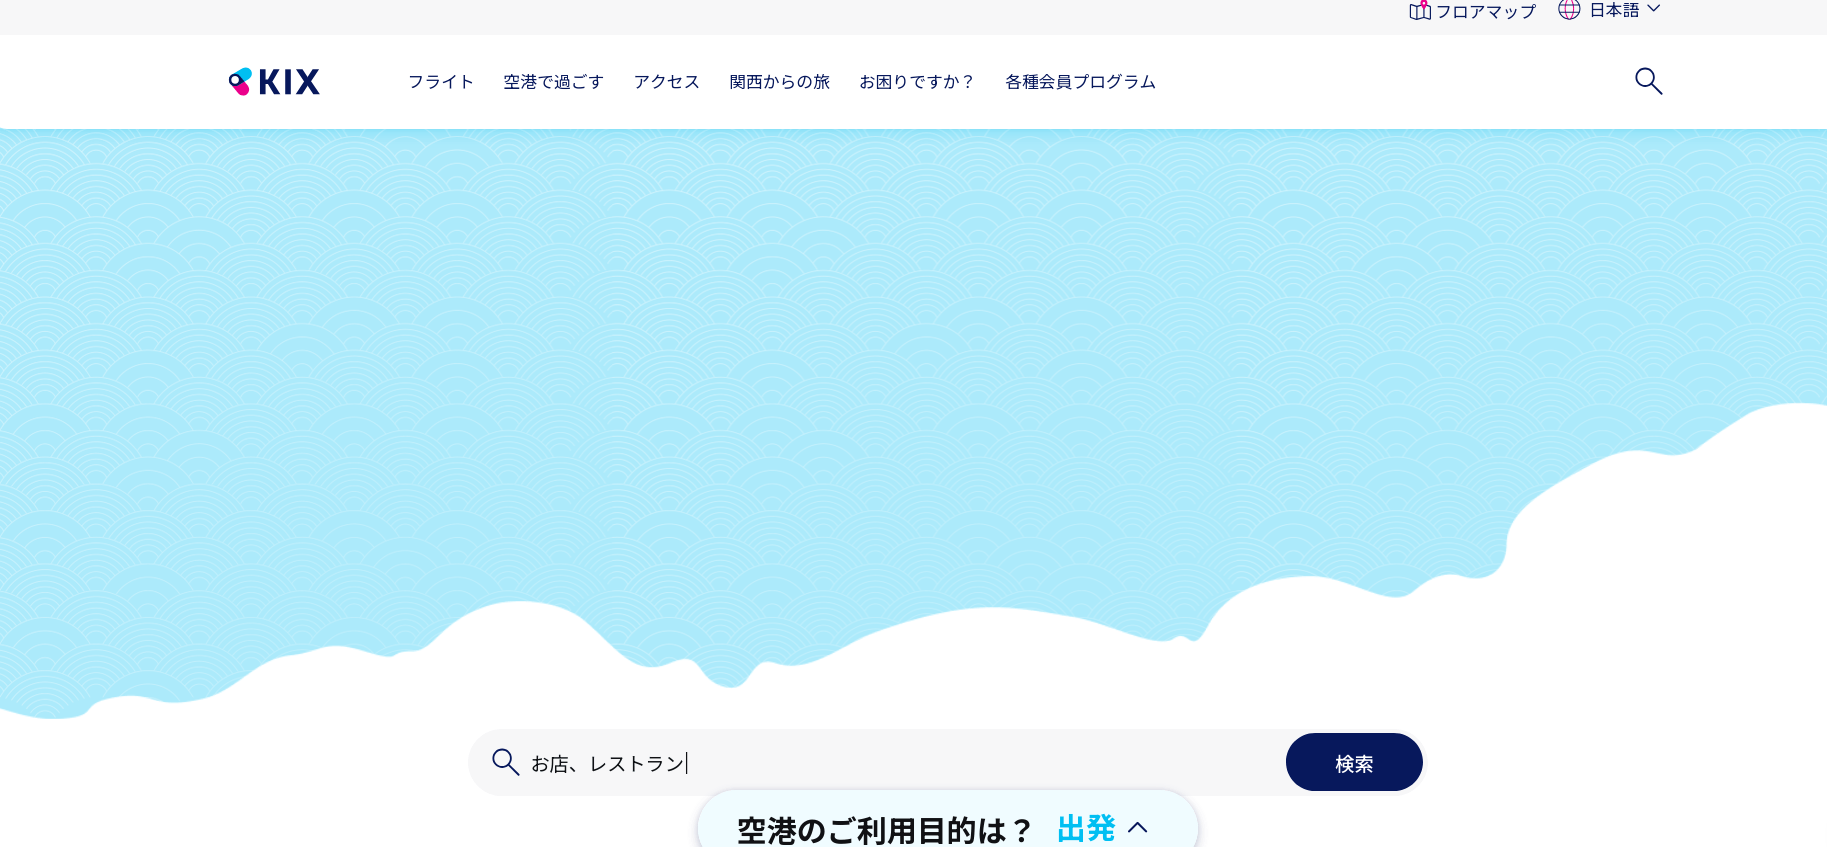The height and width of the screenshot is (847, 1827).
Task: Open the 日本語 language selector
Action: tap(1614, 10)
